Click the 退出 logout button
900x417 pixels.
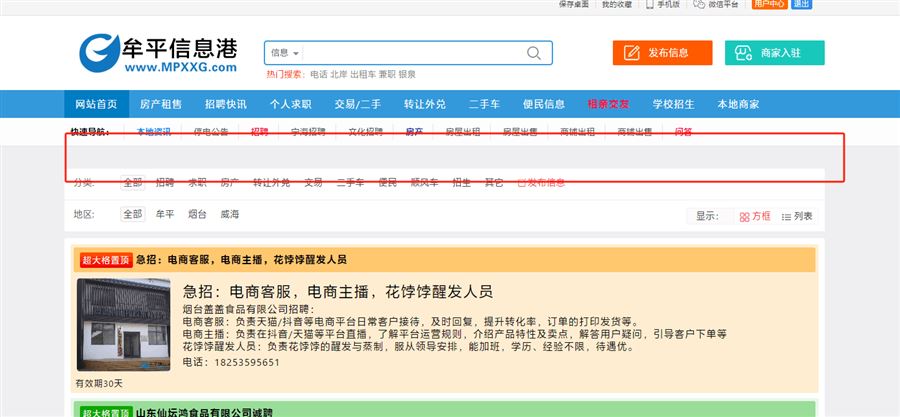point(801,4)
